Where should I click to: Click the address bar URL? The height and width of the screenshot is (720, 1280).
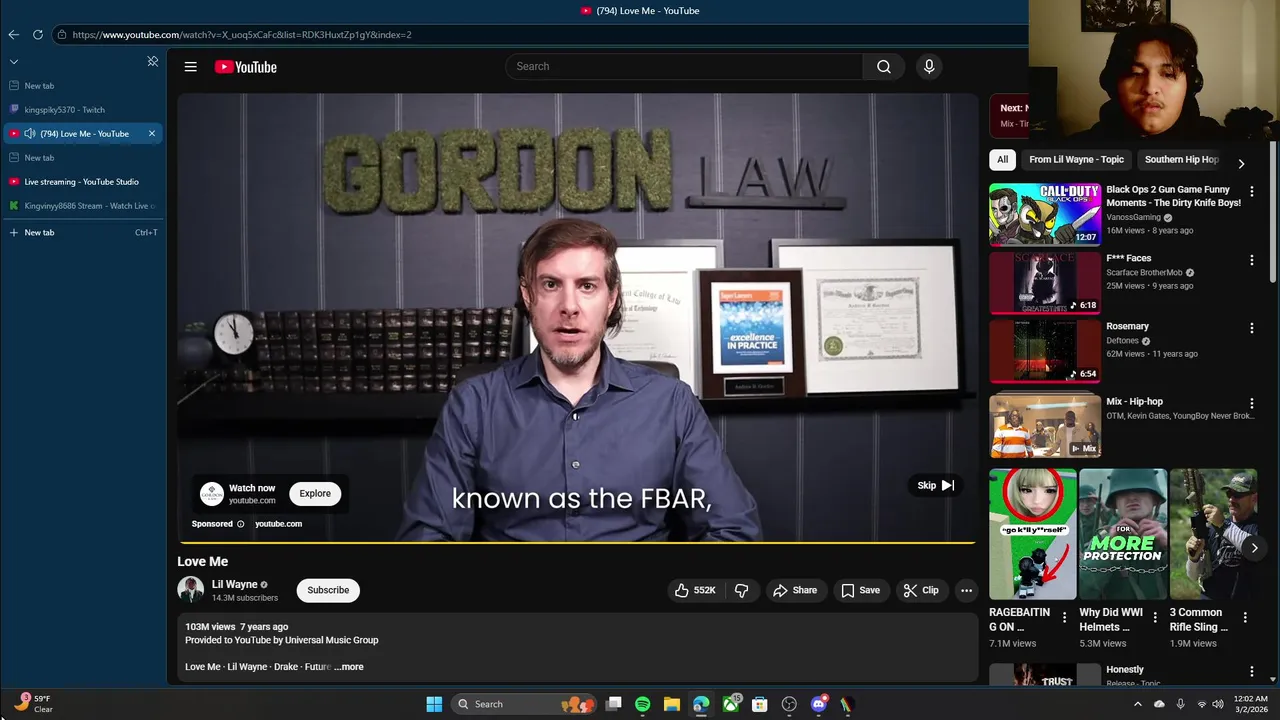coord(242,35)
